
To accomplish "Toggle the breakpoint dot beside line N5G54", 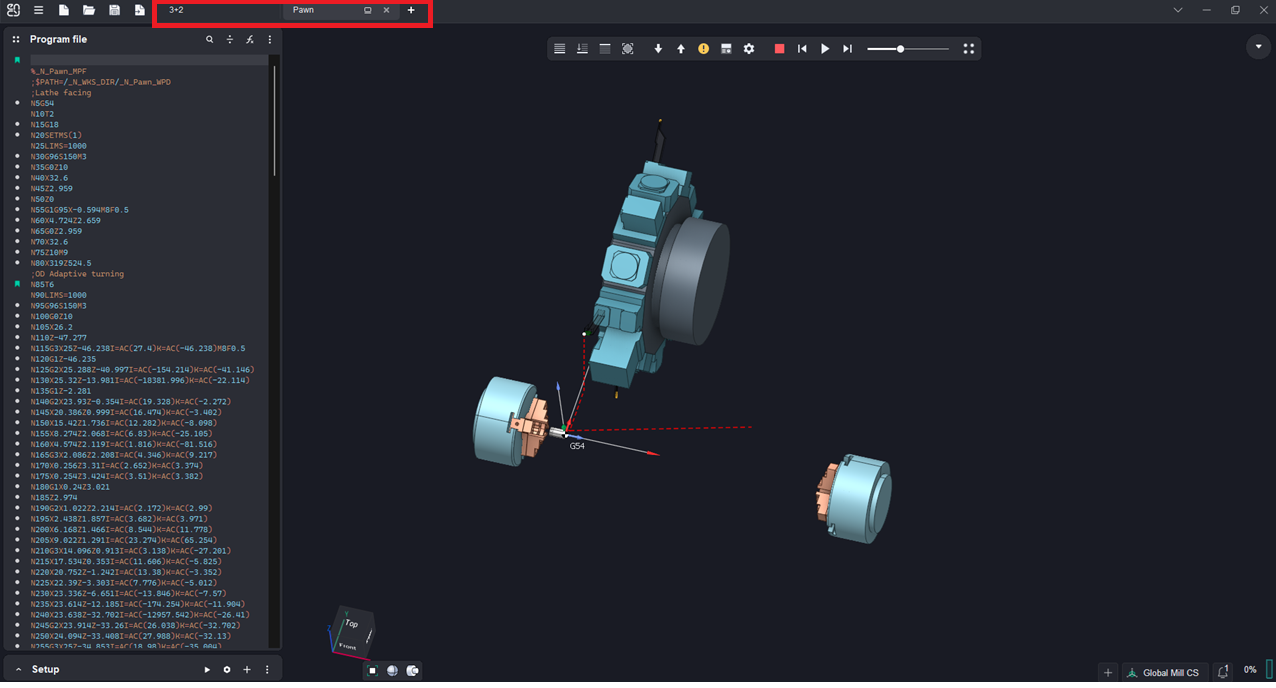I will [x=18, y=103].
